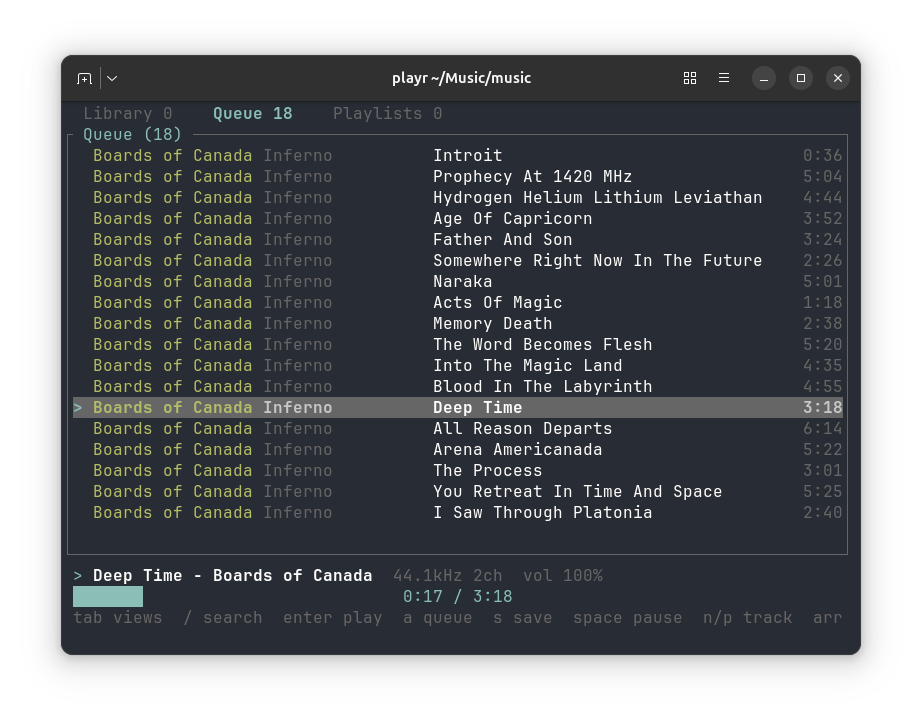922x722 pixels.
Task: Expand the new-tab options dropdown arrow
Action: tap(112, 78)
